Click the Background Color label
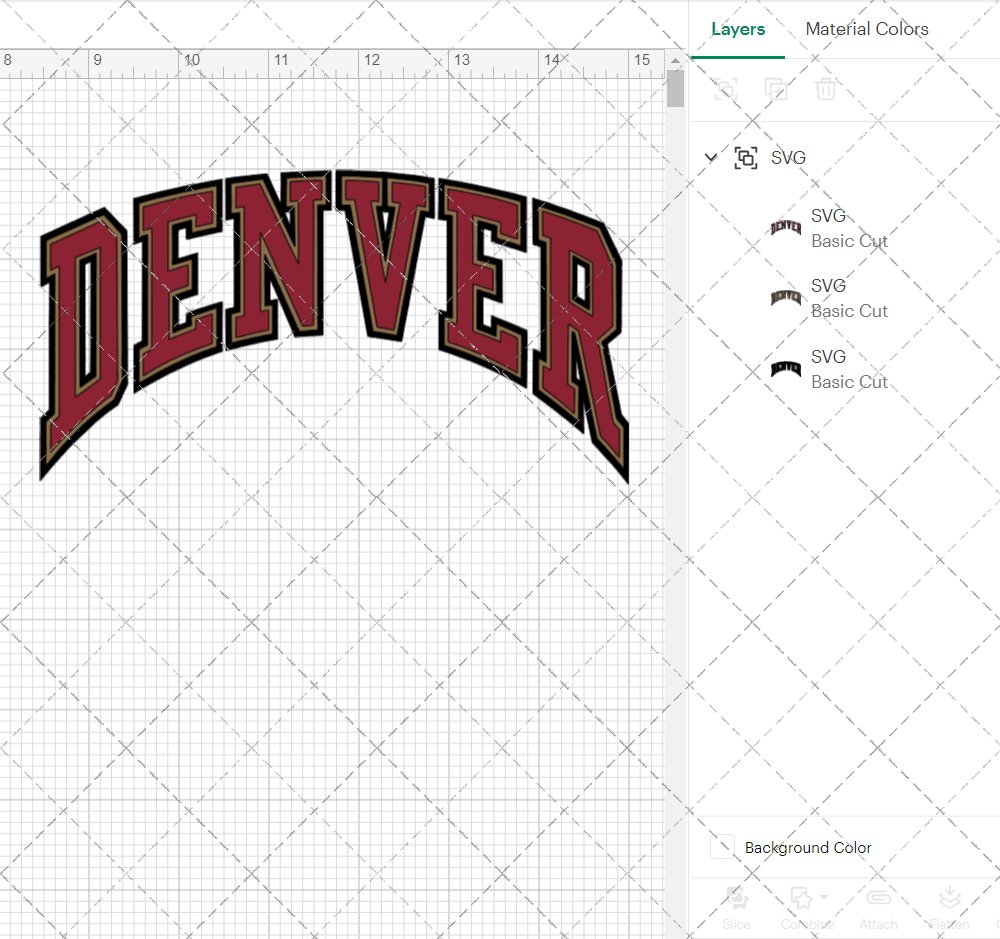 click(807, 847)
